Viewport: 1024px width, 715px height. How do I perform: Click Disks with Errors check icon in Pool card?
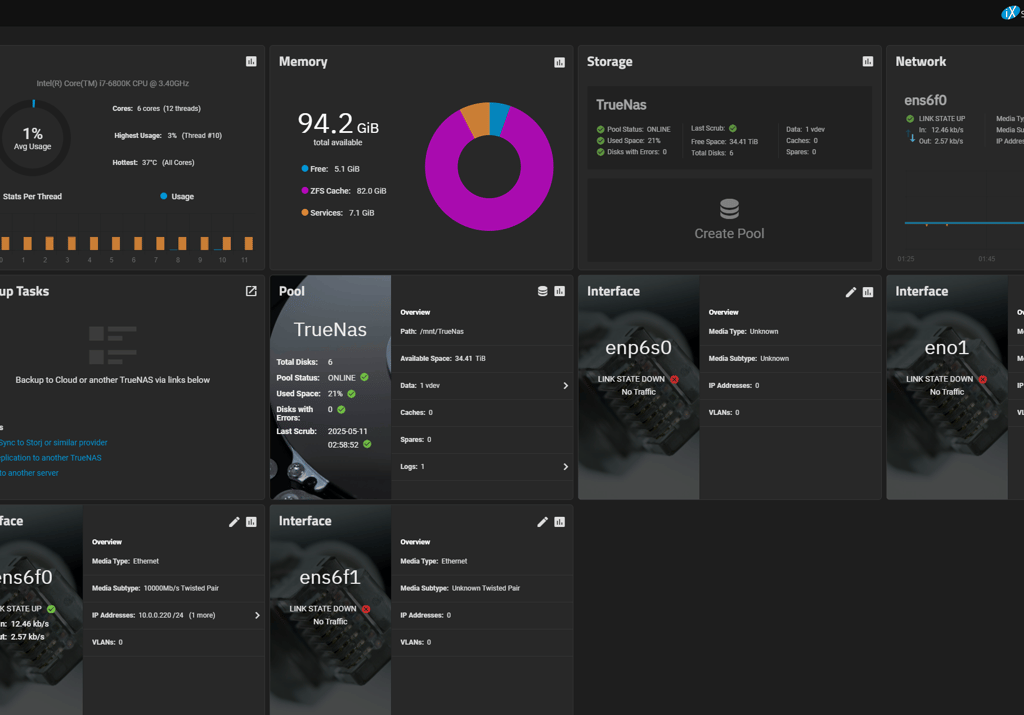click(341, 409)
